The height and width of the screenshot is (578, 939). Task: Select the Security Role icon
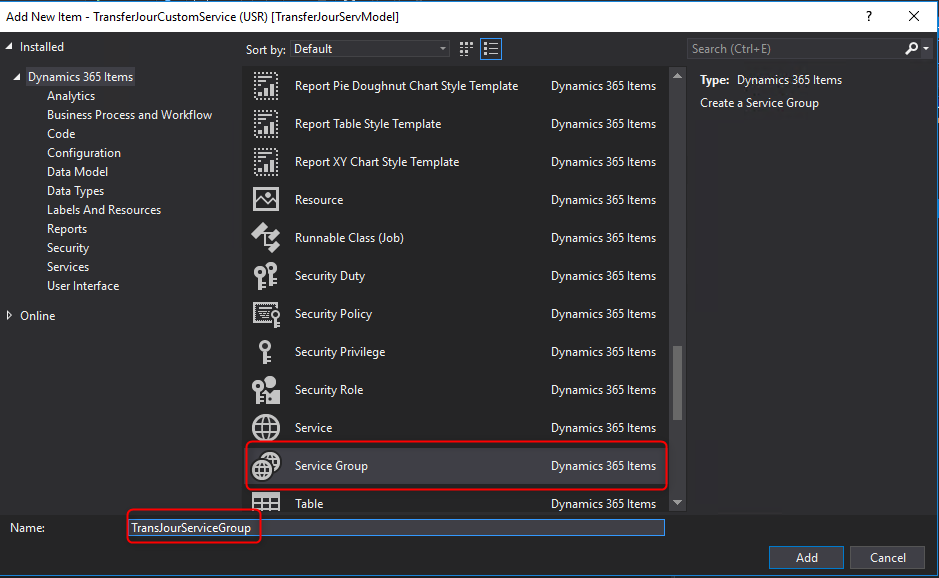(266, 390)
